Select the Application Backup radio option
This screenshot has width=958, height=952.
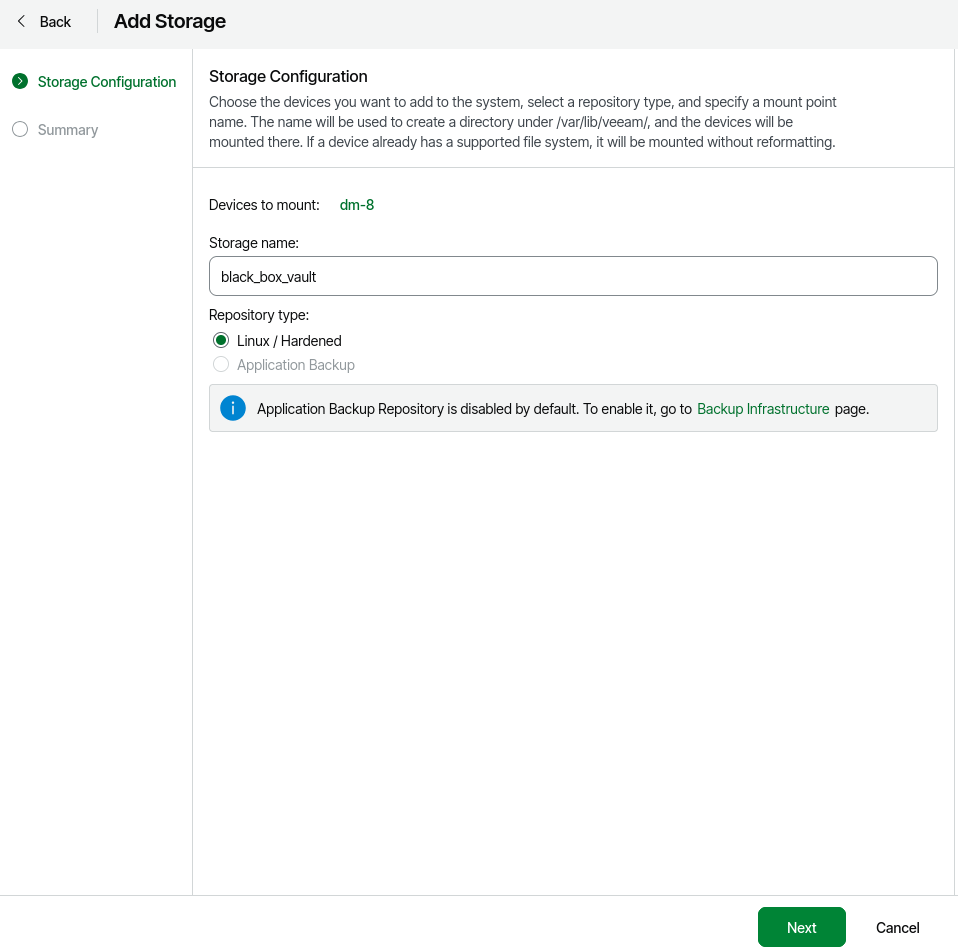click(284, 365)
